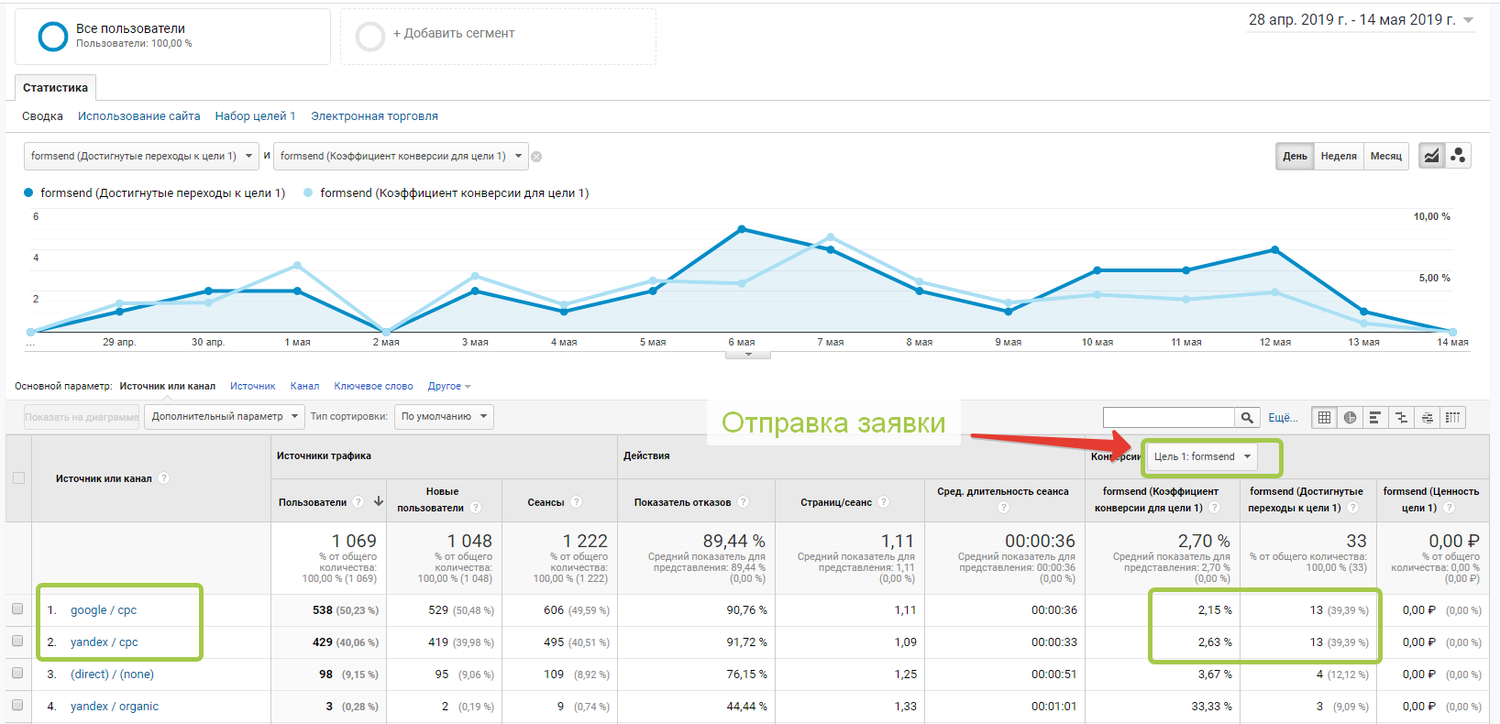Switch to the comparison view icon
Image resolution: width=1500 pixels, height=724 pixels.
coord(1402,418)
